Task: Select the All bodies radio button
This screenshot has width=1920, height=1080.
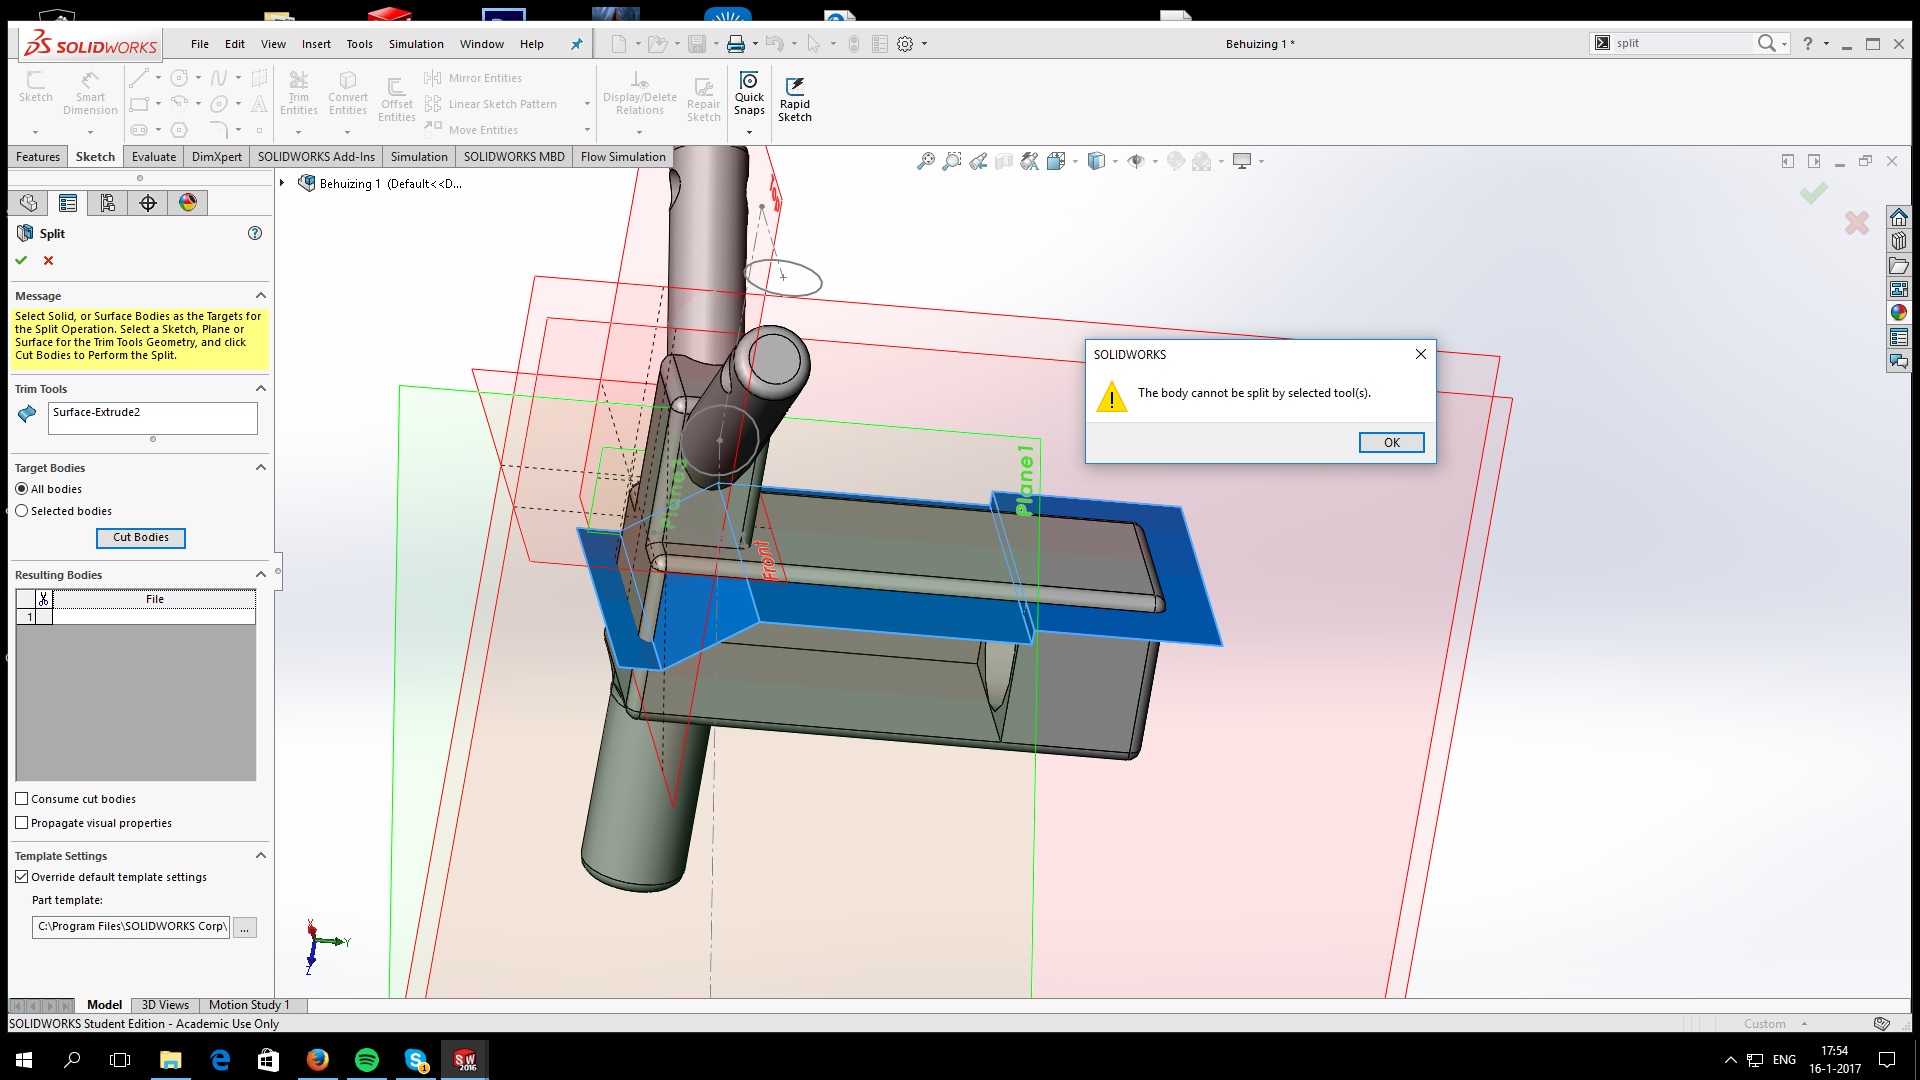Action: point(22,489)
